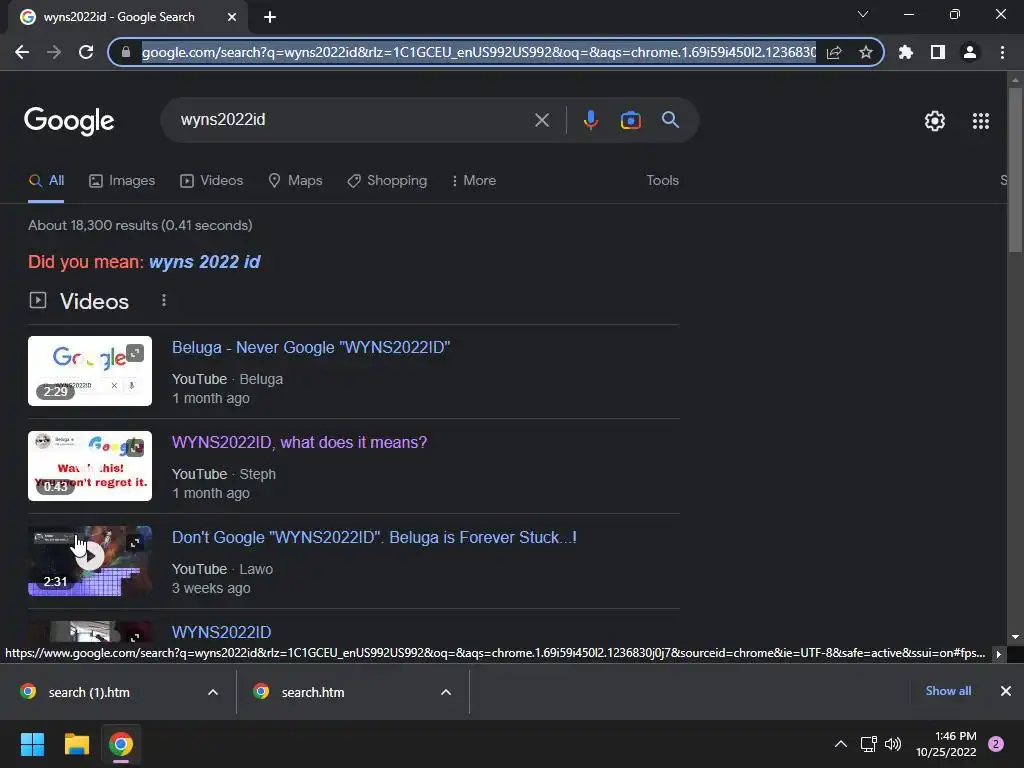Play the 2:31 Lawo video thumbnail

[90, 561]
